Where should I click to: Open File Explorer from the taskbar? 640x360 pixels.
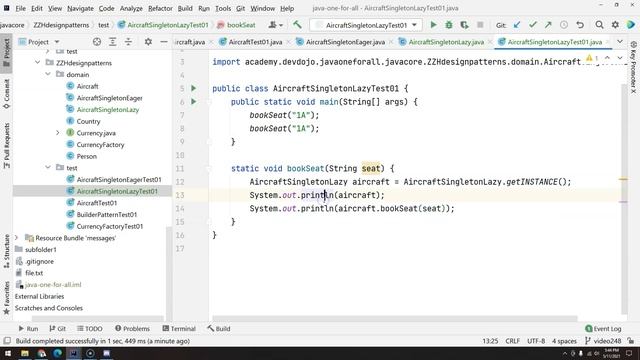(25, 353)
